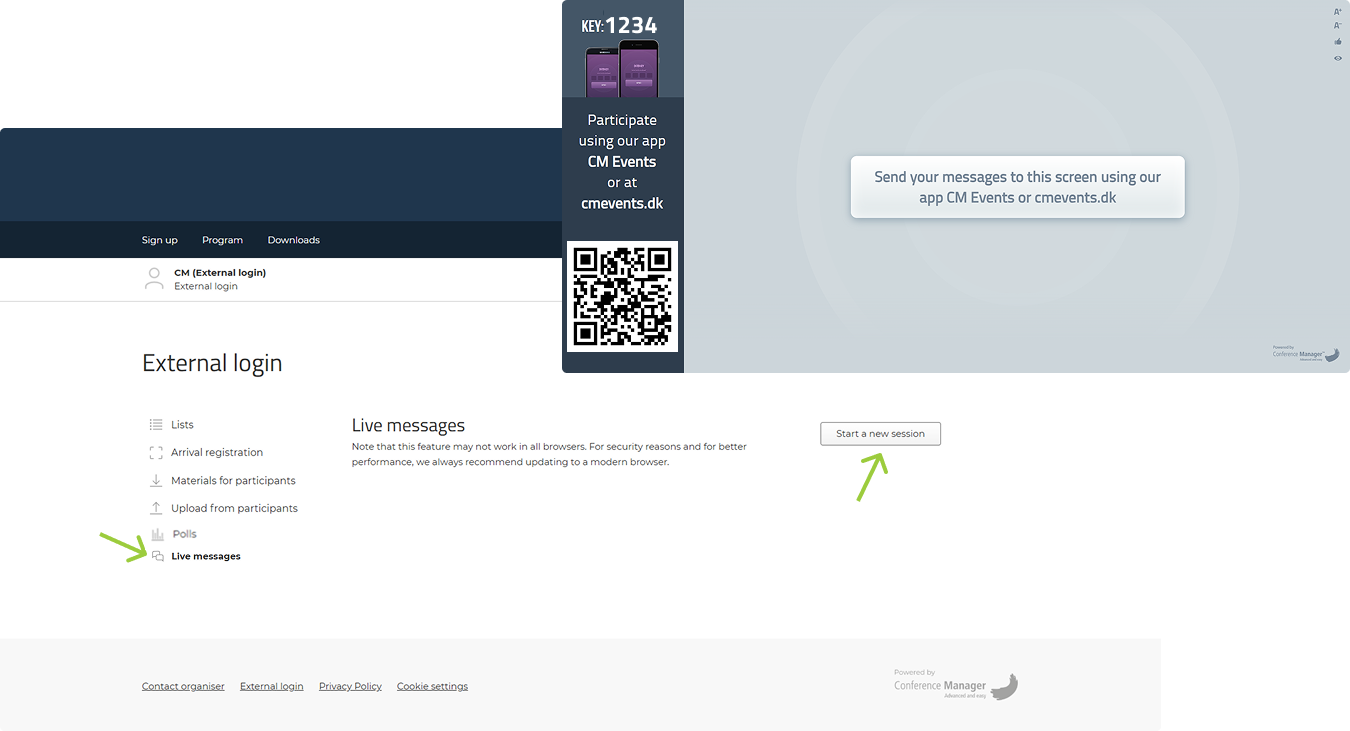Viewport: 1350px width, 731px height.
Task: Click the Materials for participants download icon
Action: point(156,481)
